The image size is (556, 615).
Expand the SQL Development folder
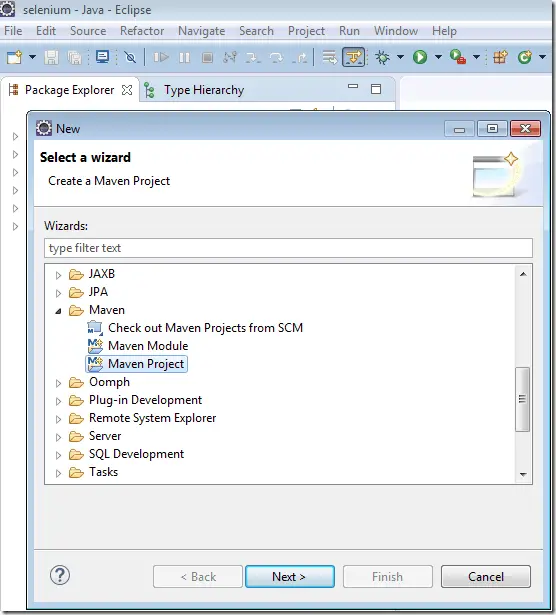tap(58, 455)
